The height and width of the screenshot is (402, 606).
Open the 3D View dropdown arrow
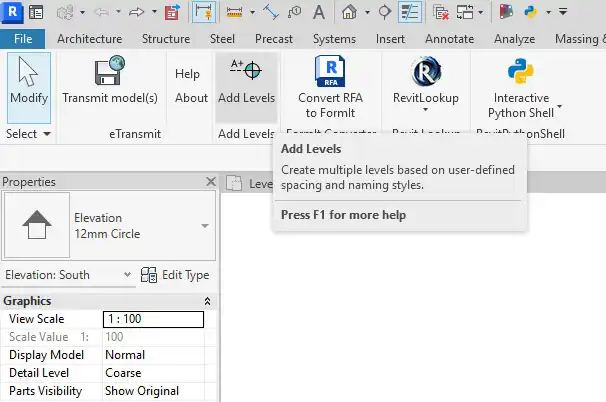[367, 12]
